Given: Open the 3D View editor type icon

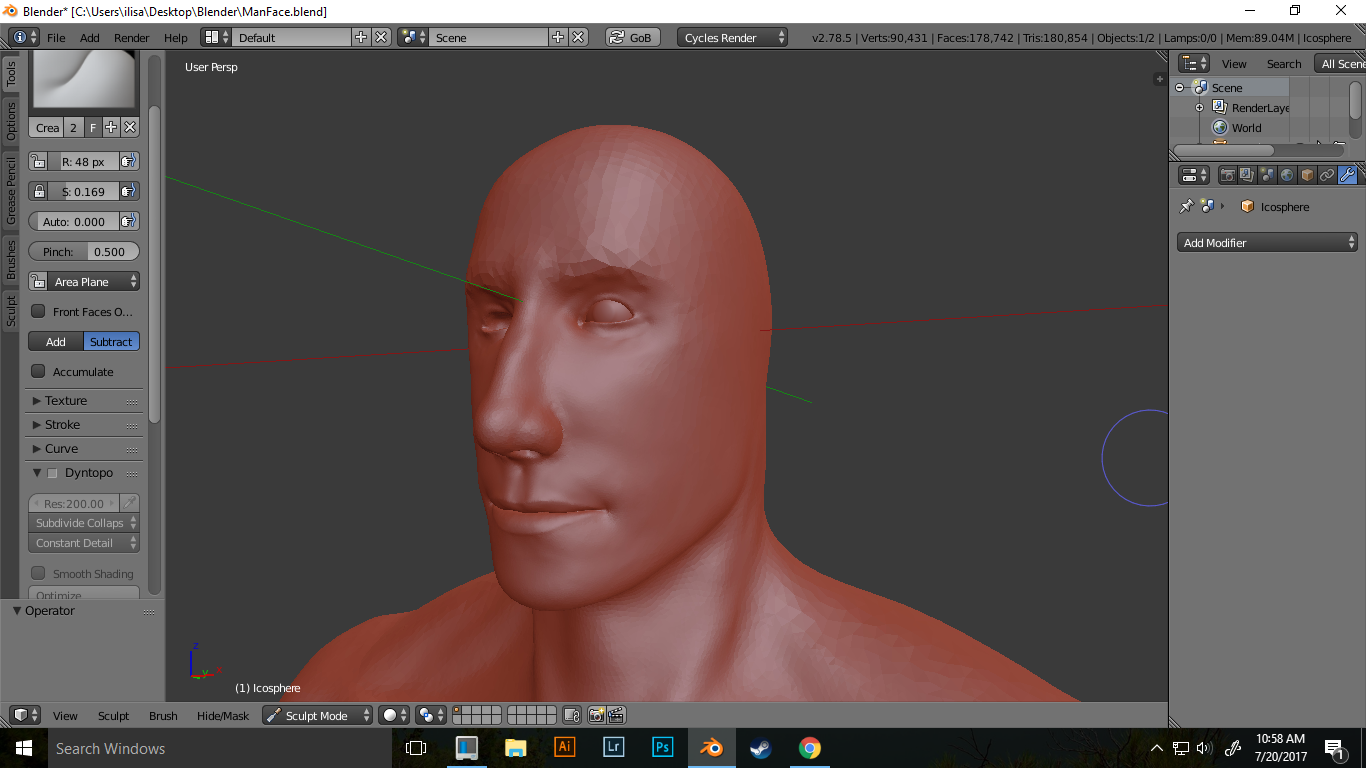Looking at the screenshot, I should (25, 715).
